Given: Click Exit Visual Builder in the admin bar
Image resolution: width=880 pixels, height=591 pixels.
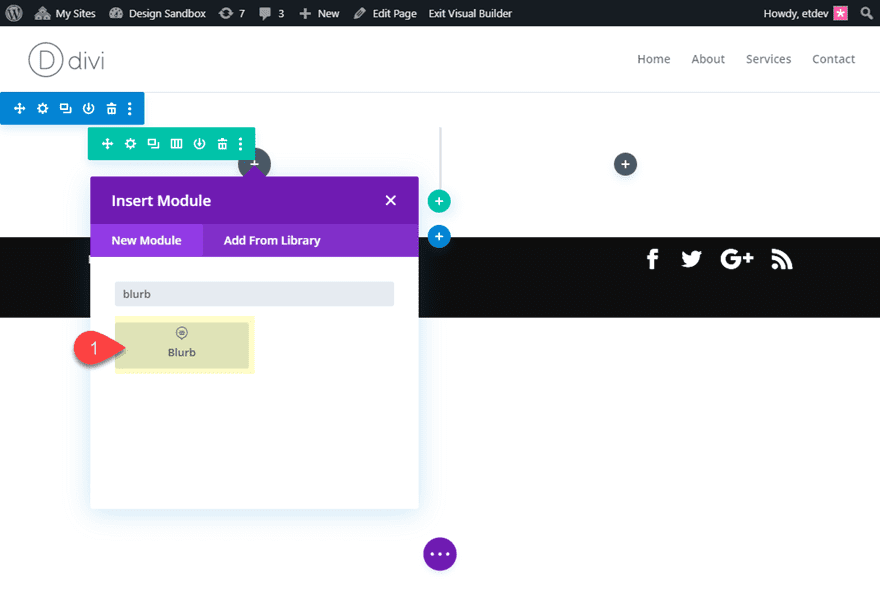Looking at the screenshot, I should point(470,13).
